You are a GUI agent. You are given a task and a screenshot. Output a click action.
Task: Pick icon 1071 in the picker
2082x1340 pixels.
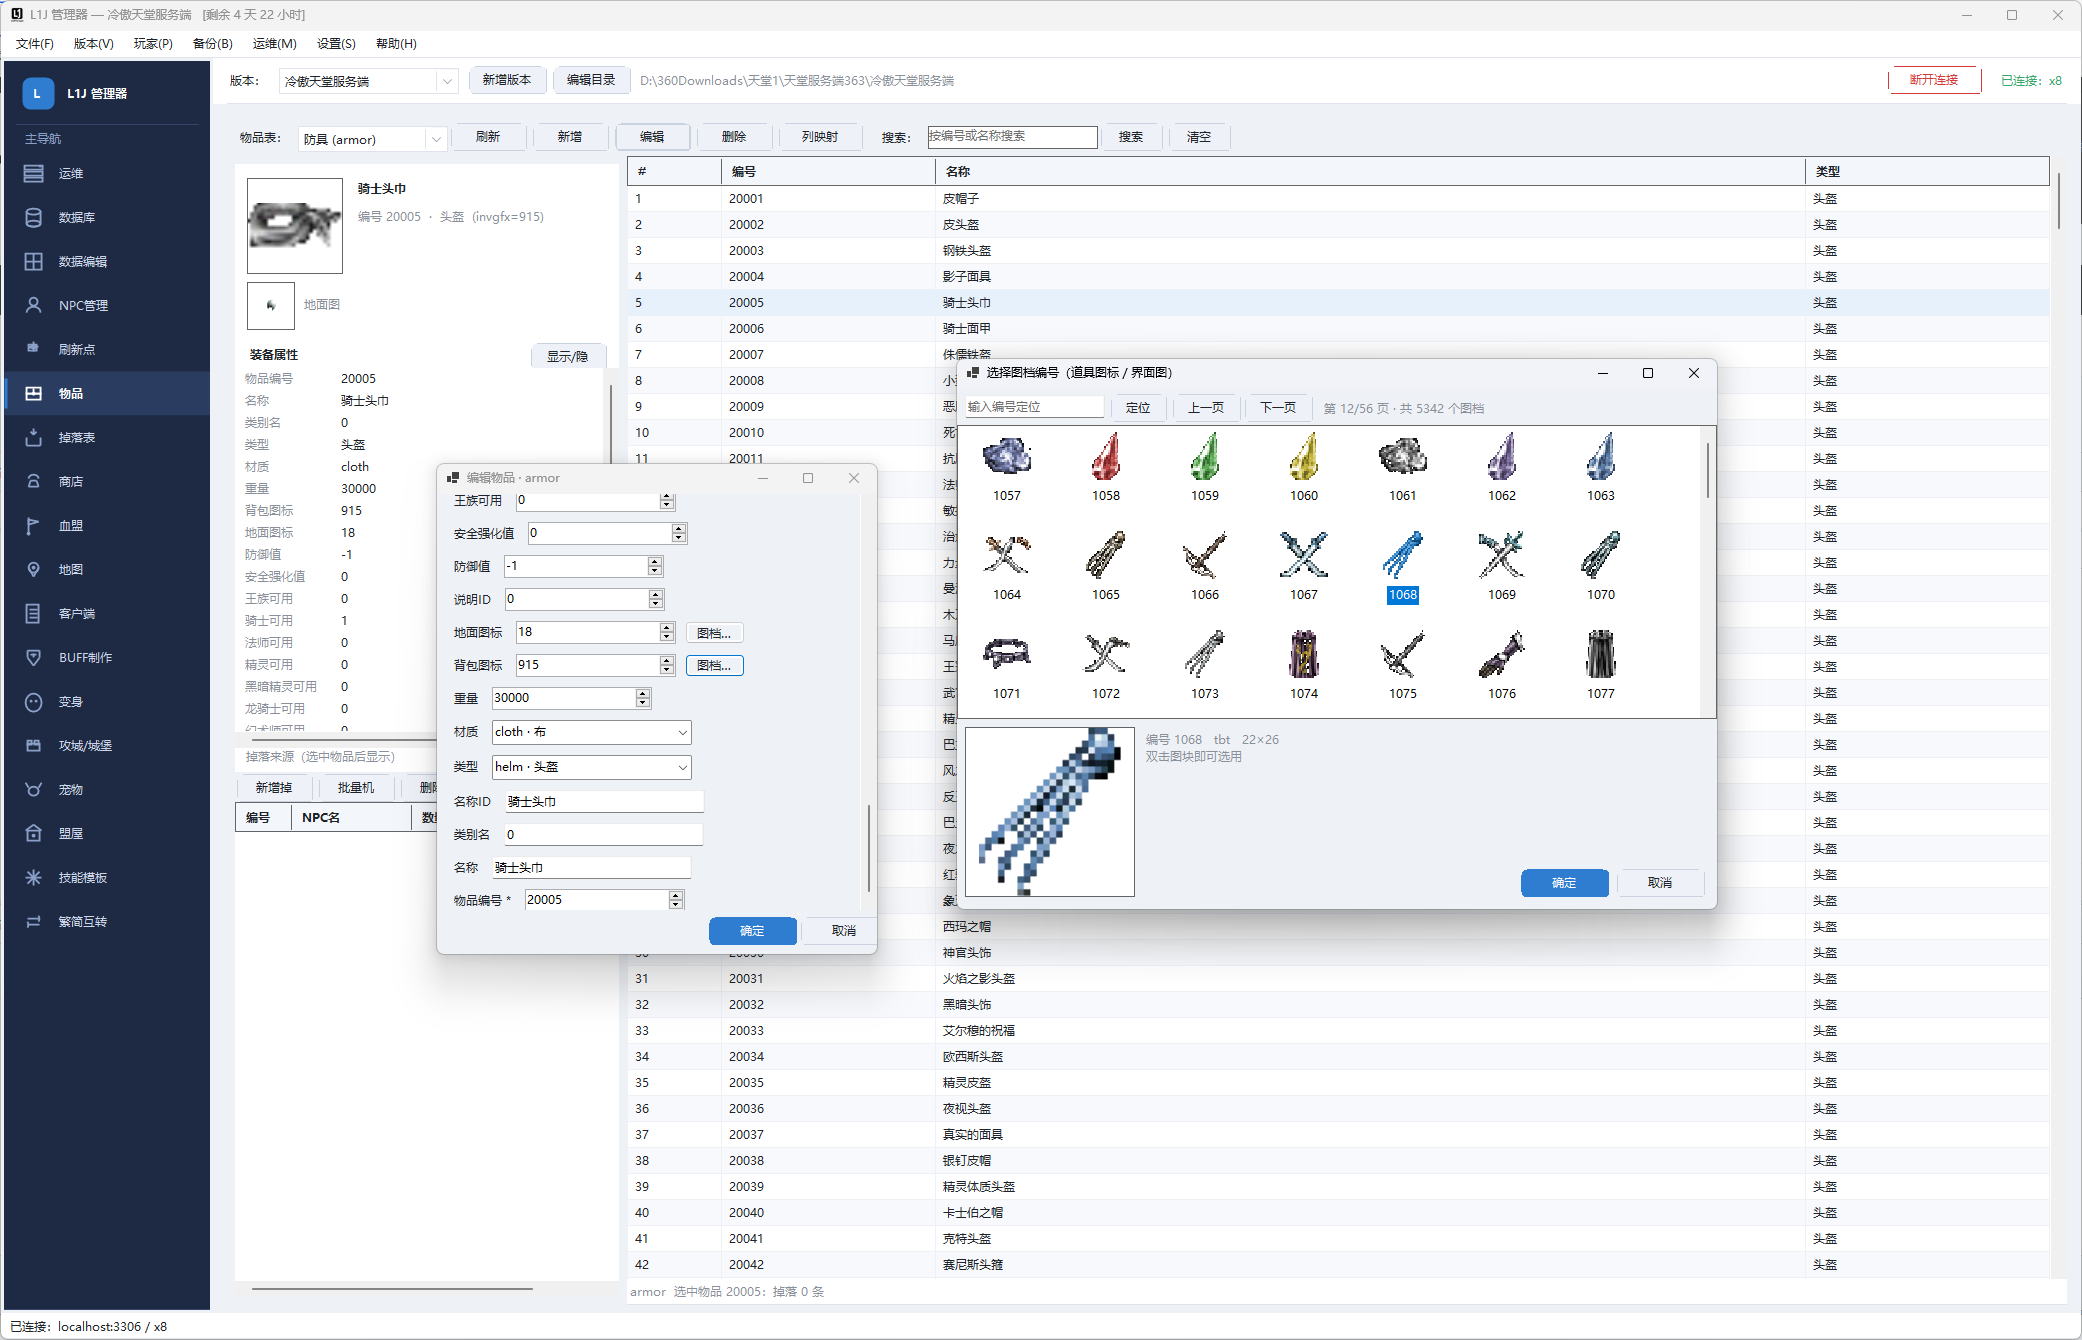coord(1007,665)
